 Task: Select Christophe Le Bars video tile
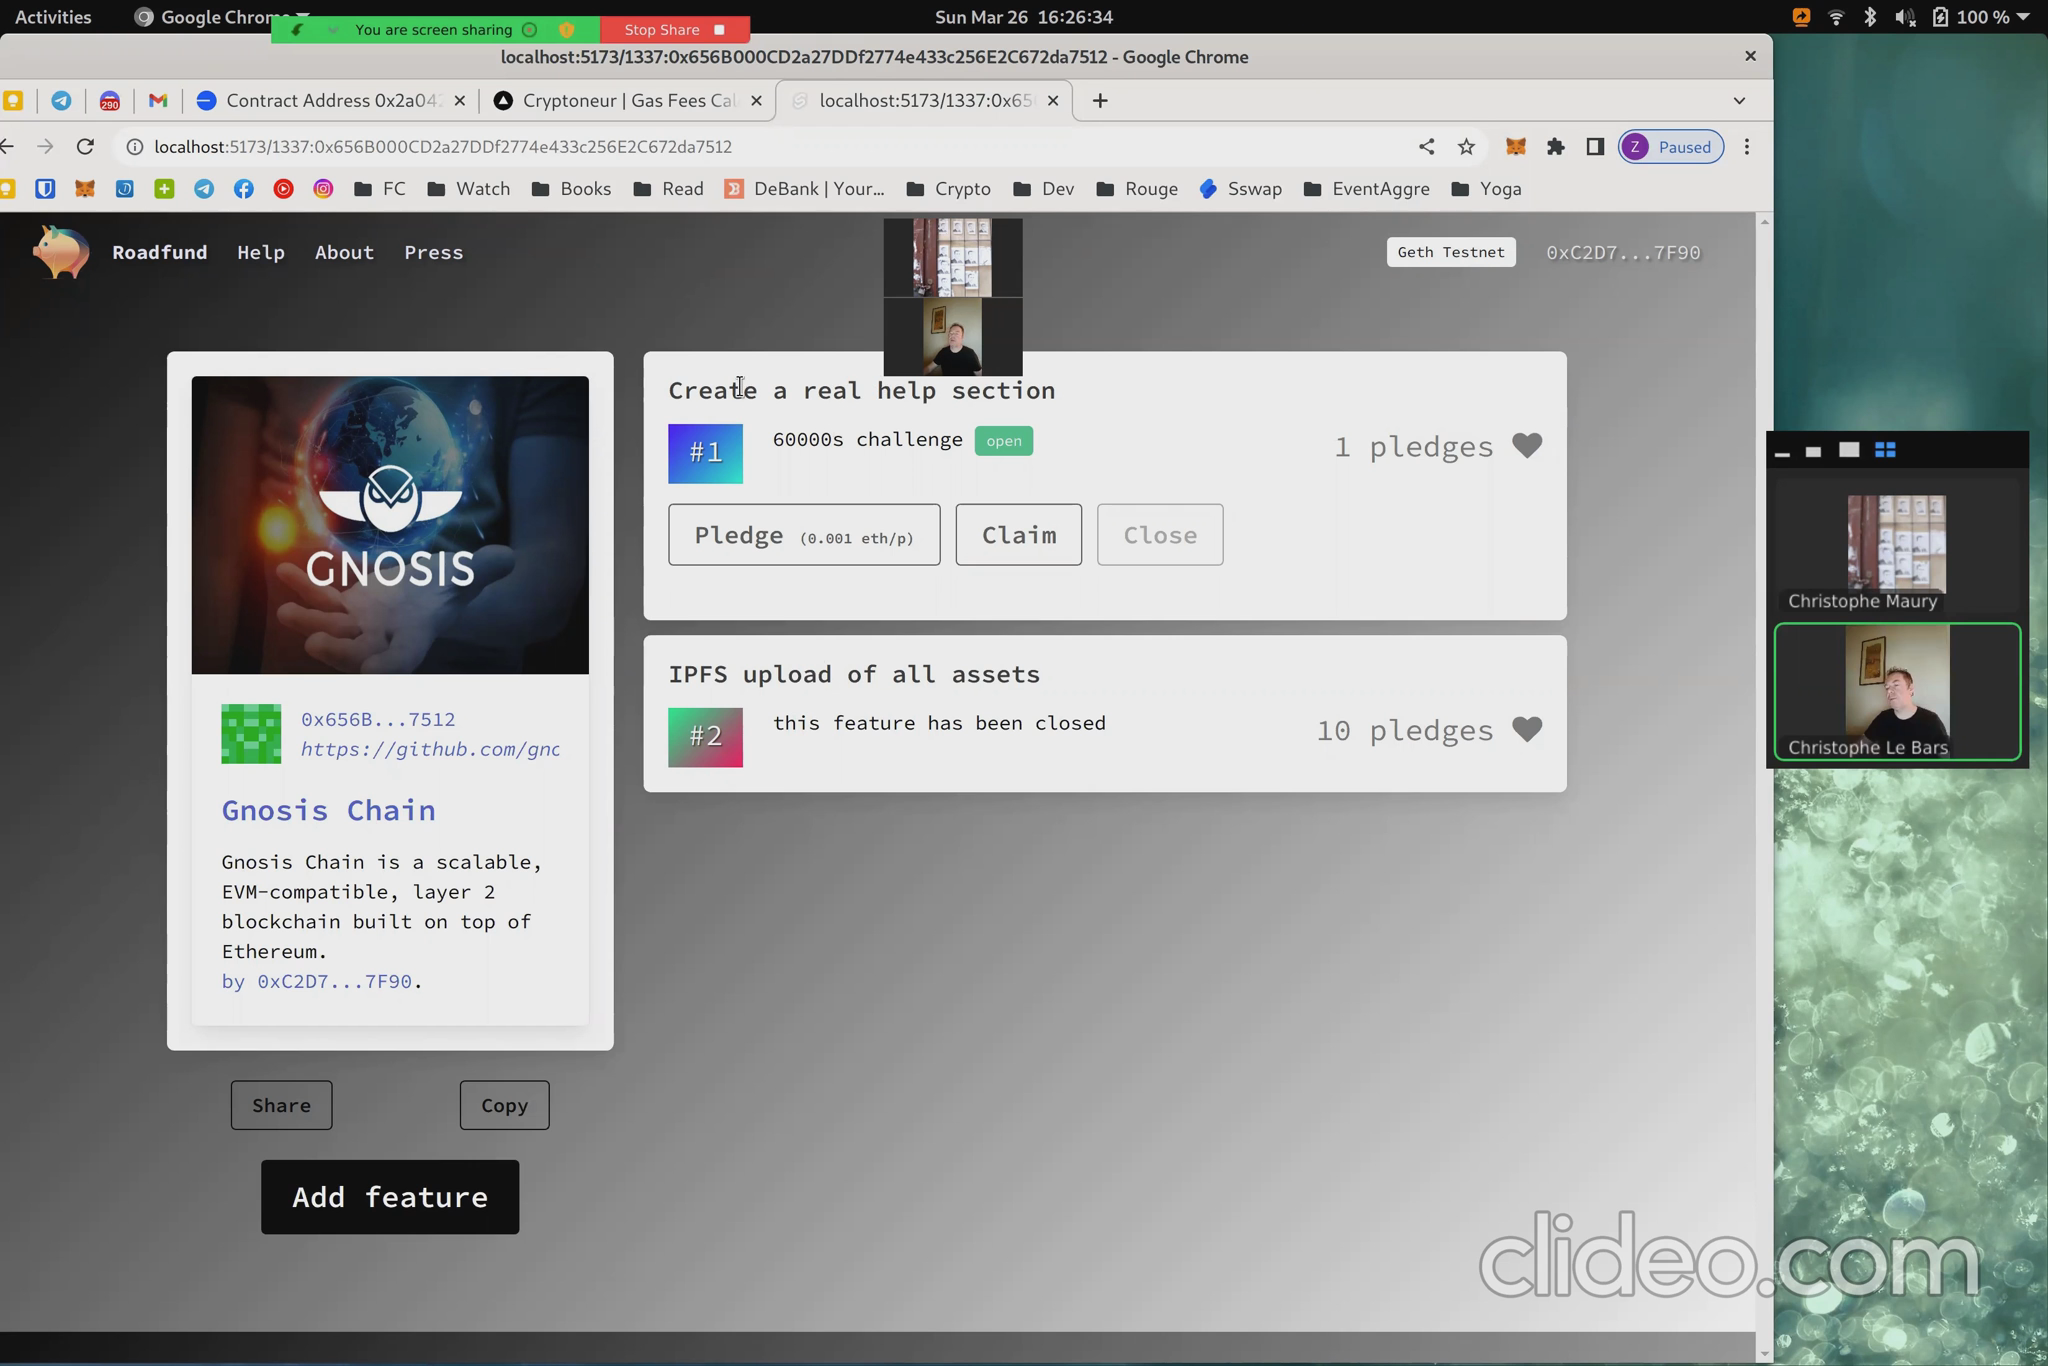[x=1897, y=692]
